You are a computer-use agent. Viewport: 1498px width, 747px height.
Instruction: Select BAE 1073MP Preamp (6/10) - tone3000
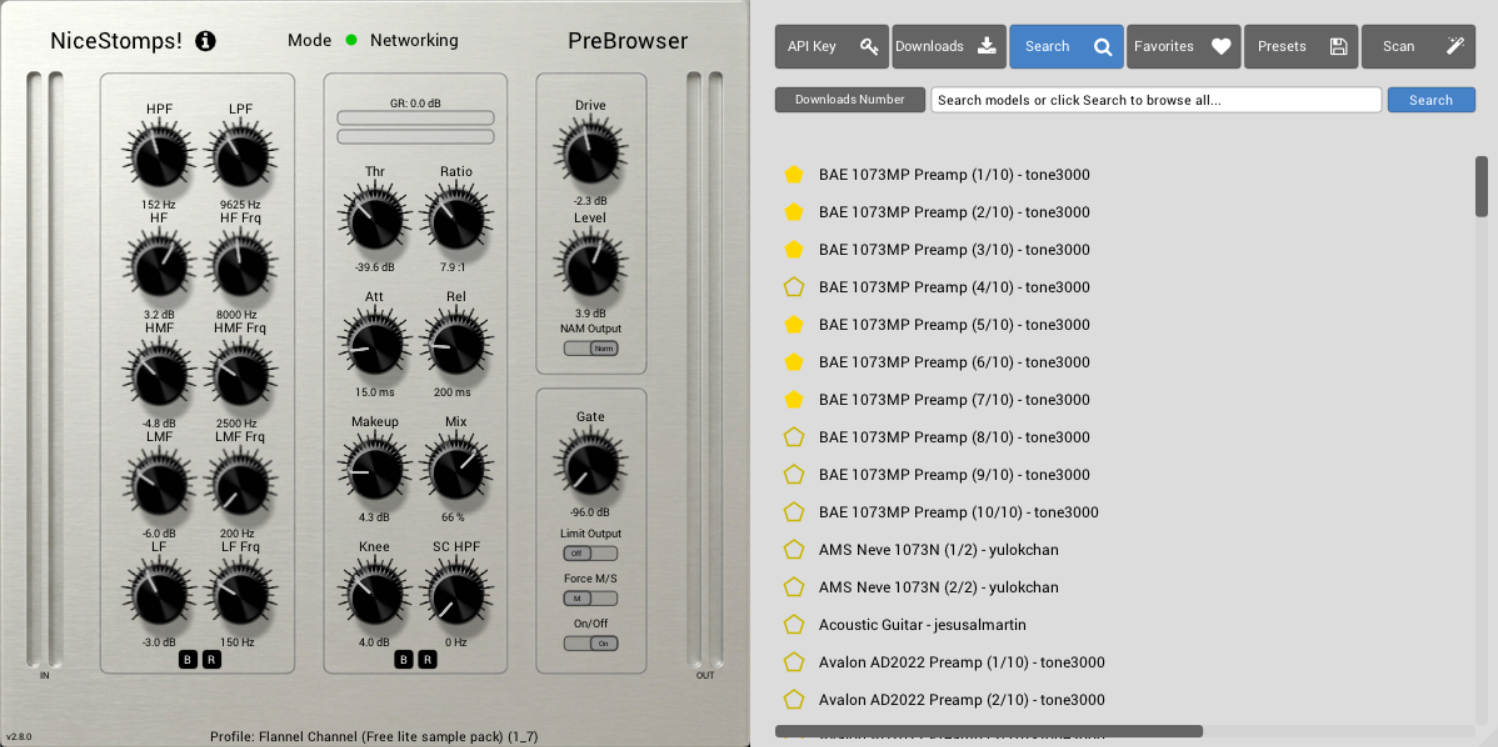[x=954, y=362]
